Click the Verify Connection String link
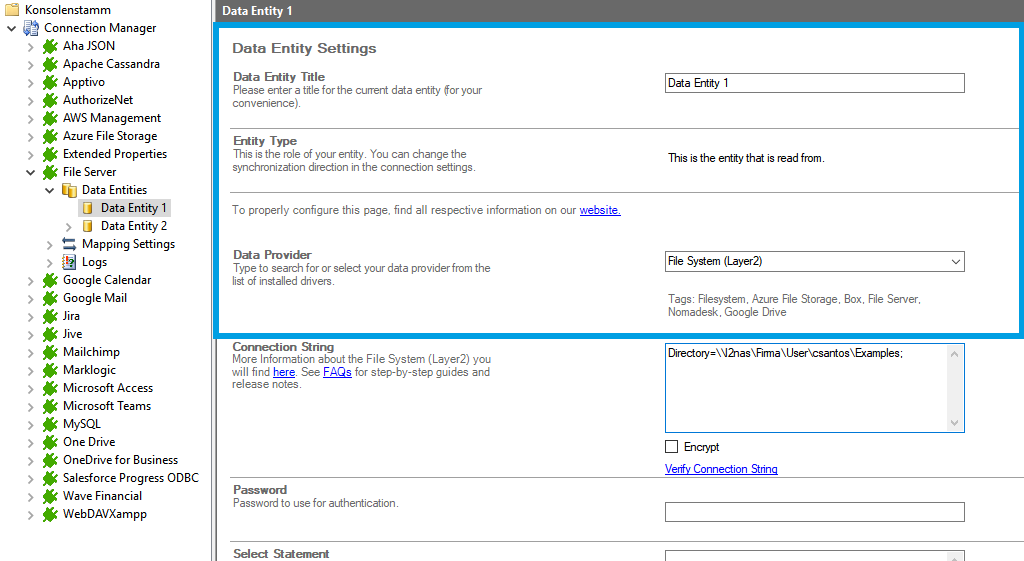Image resolution: width=1024 pixels, height=561 pixels. pyautogui.click(x=721, y=469)
